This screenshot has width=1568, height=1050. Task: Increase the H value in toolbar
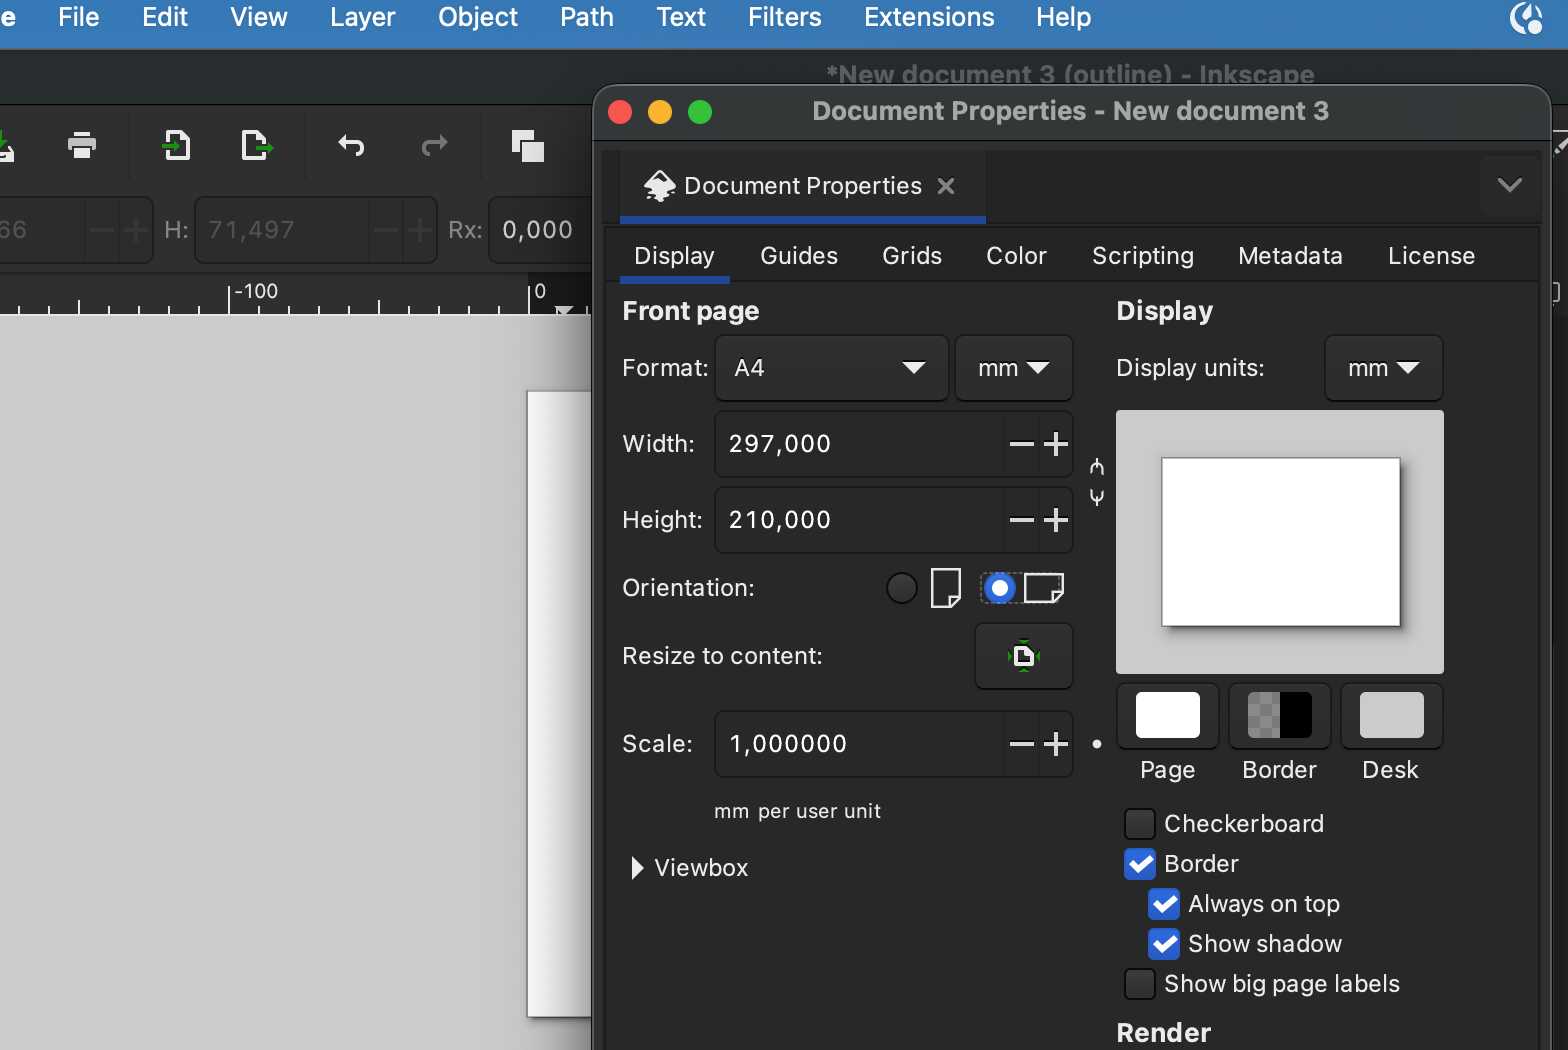point(420,230)
